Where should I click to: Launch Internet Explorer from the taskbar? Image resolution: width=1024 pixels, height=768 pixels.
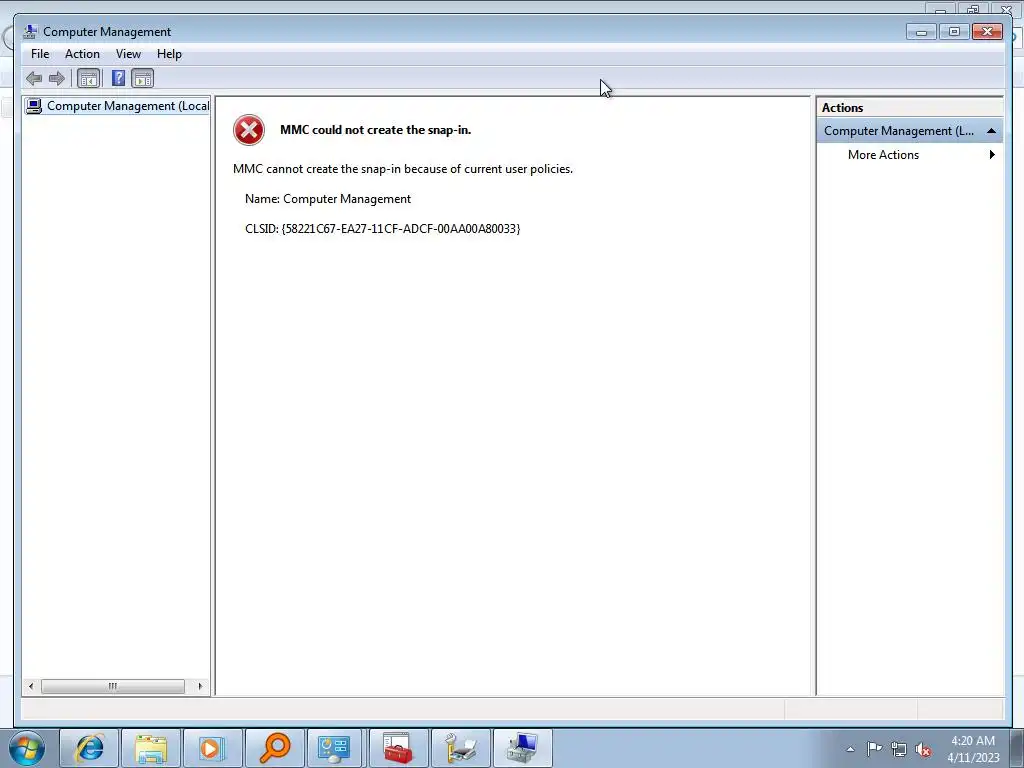(89, 748)
